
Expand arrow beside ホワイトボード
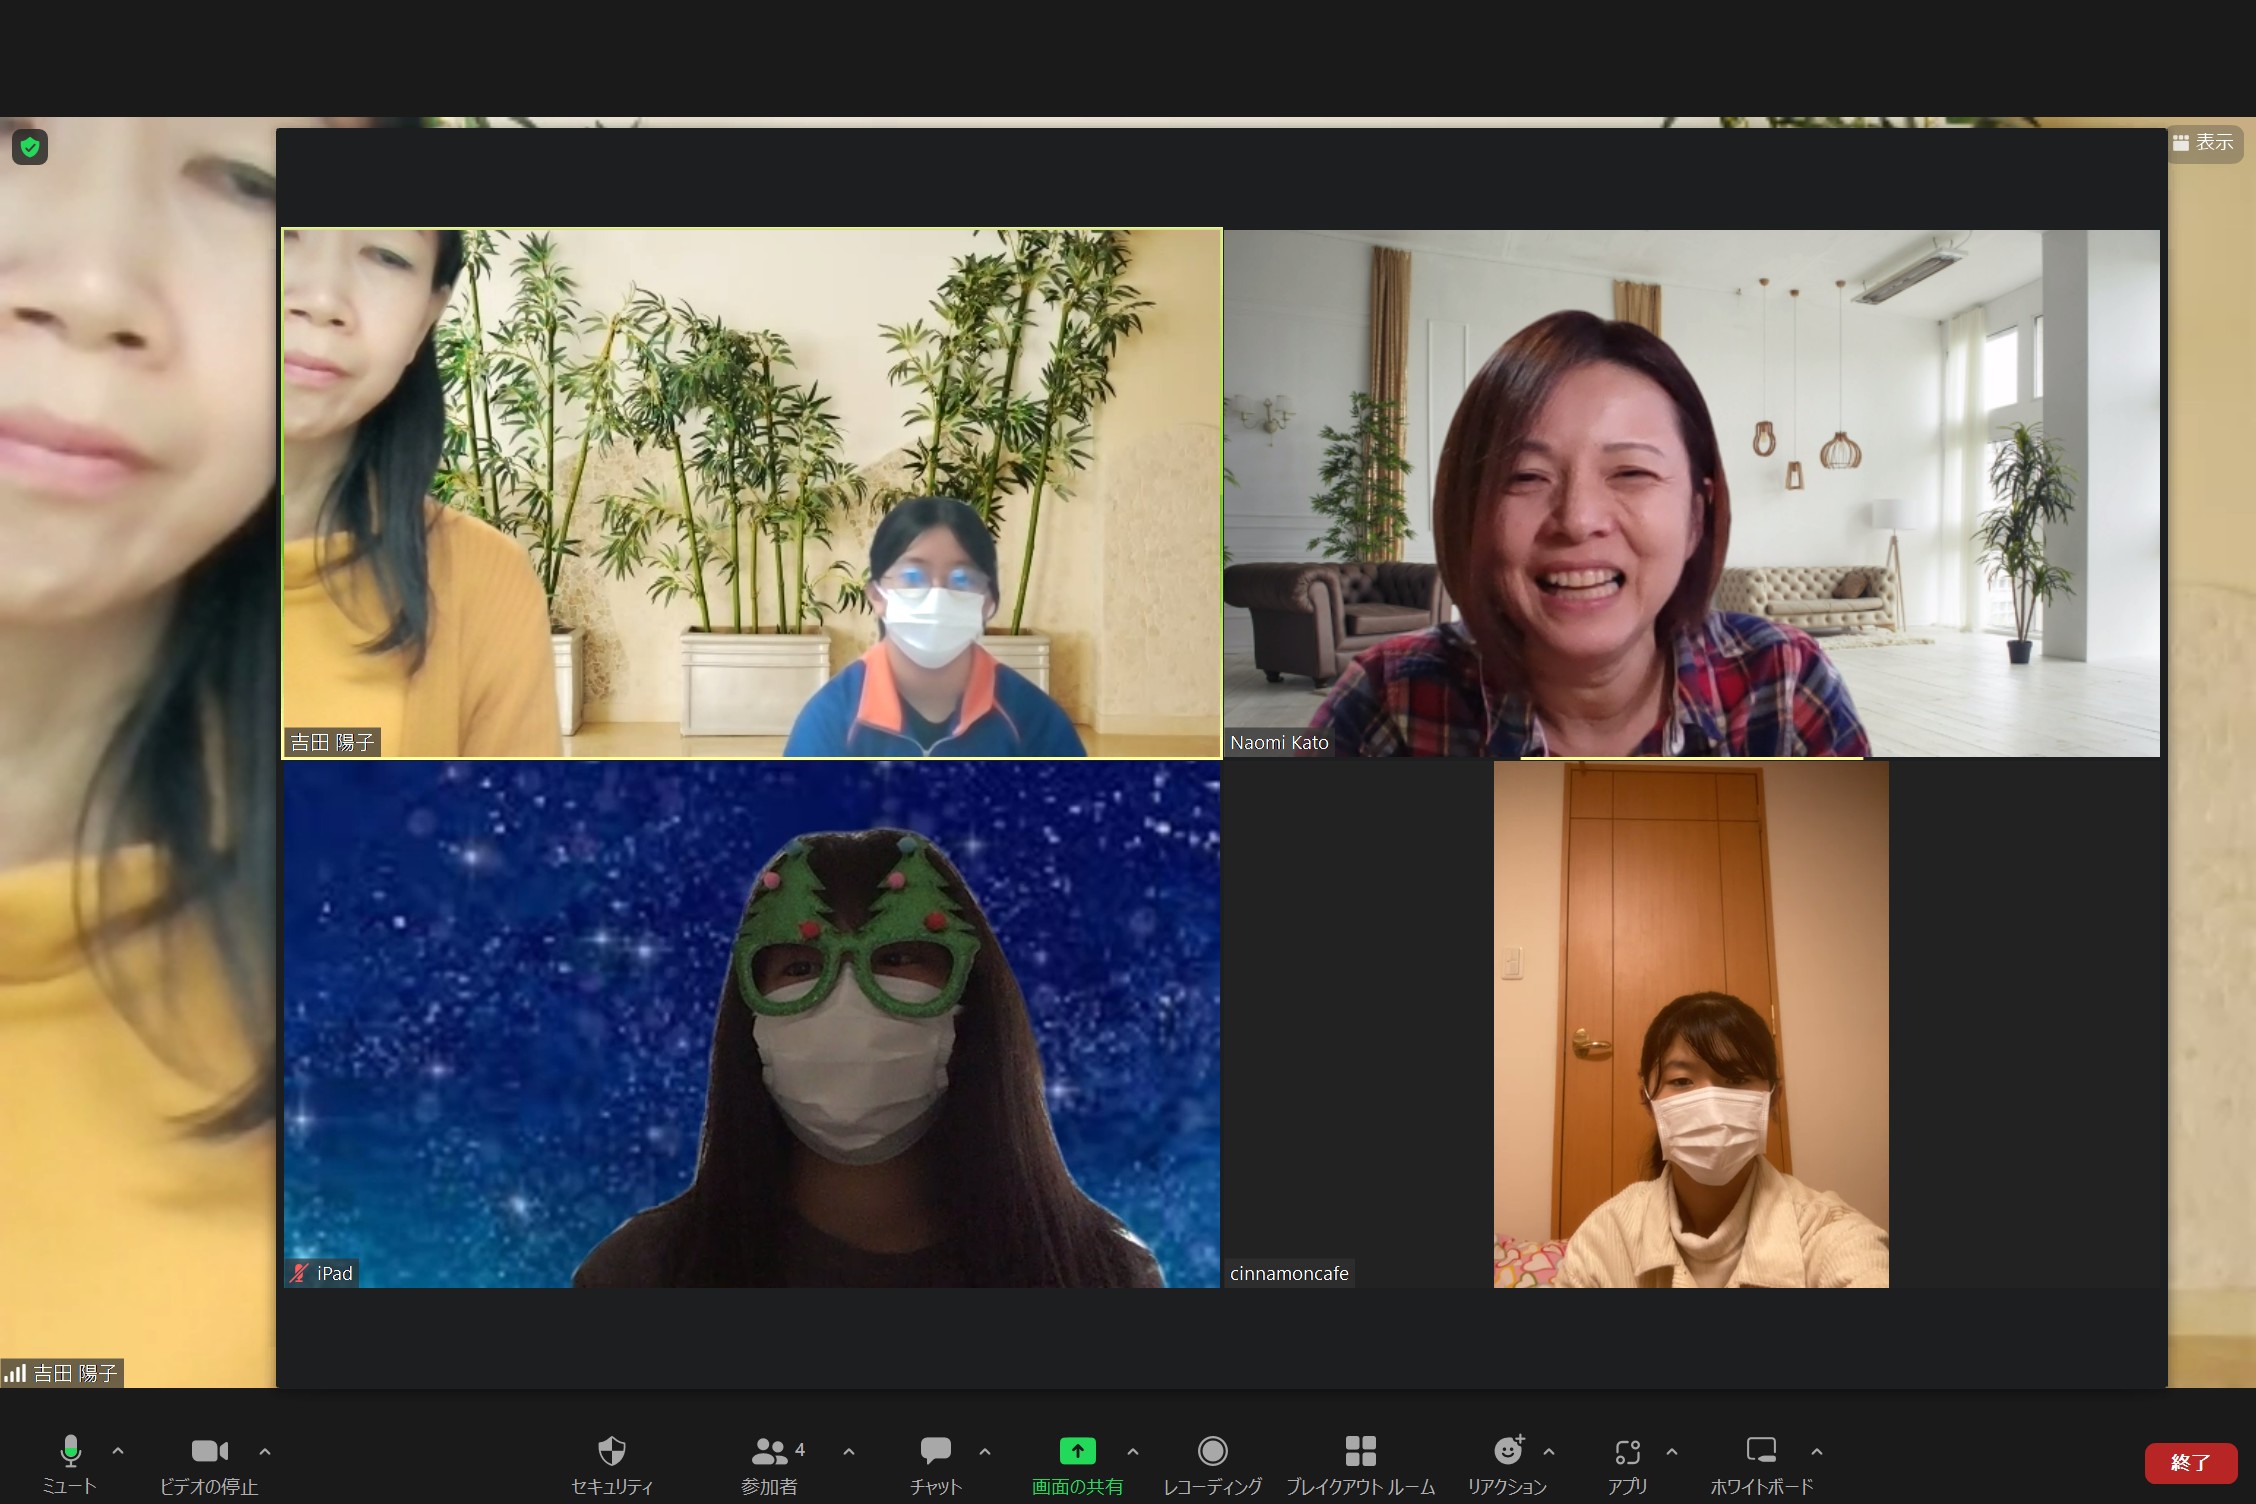pos(1817,1451)
